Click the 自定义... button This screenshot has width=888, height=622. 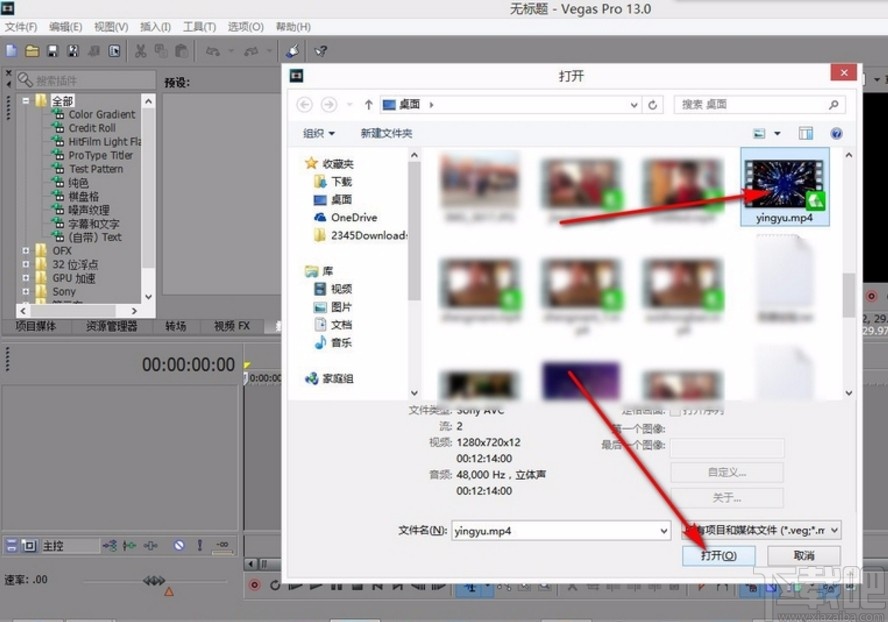727,472
